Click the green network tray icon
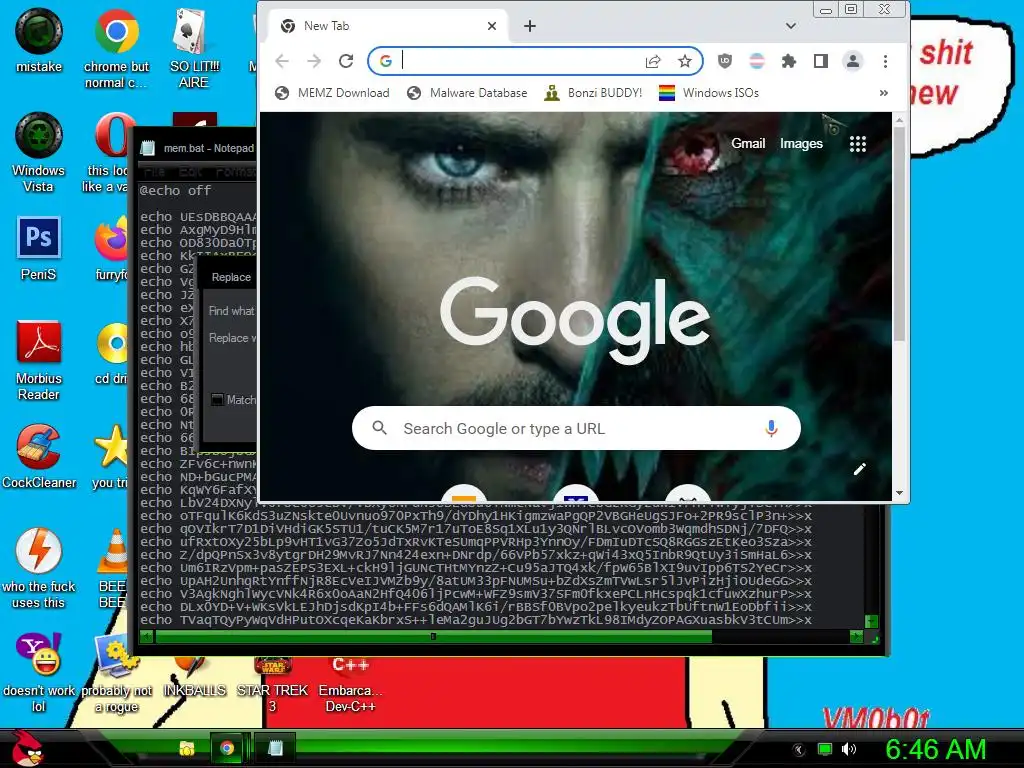 (825, 749)
